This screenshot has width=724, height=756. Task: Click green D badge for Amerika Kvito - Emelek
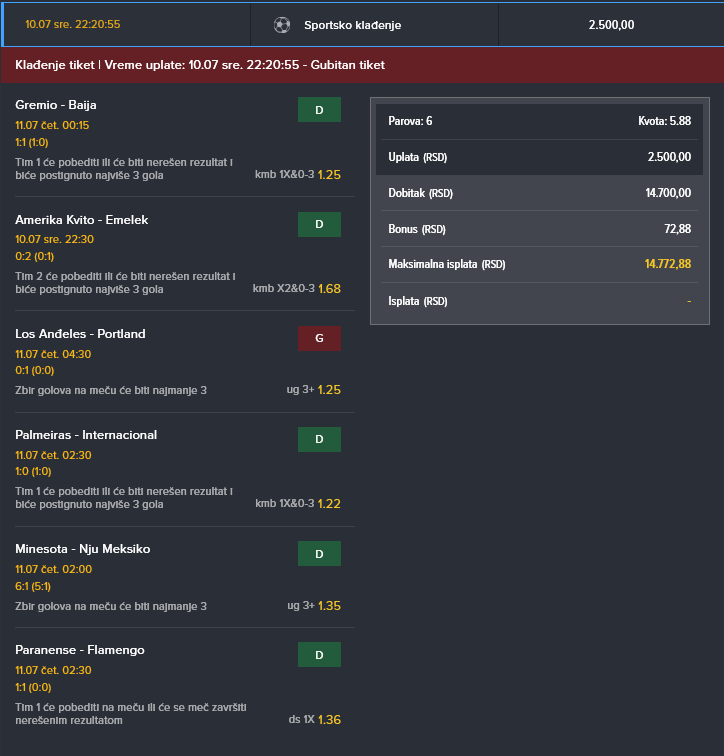[x=319, y=224]
